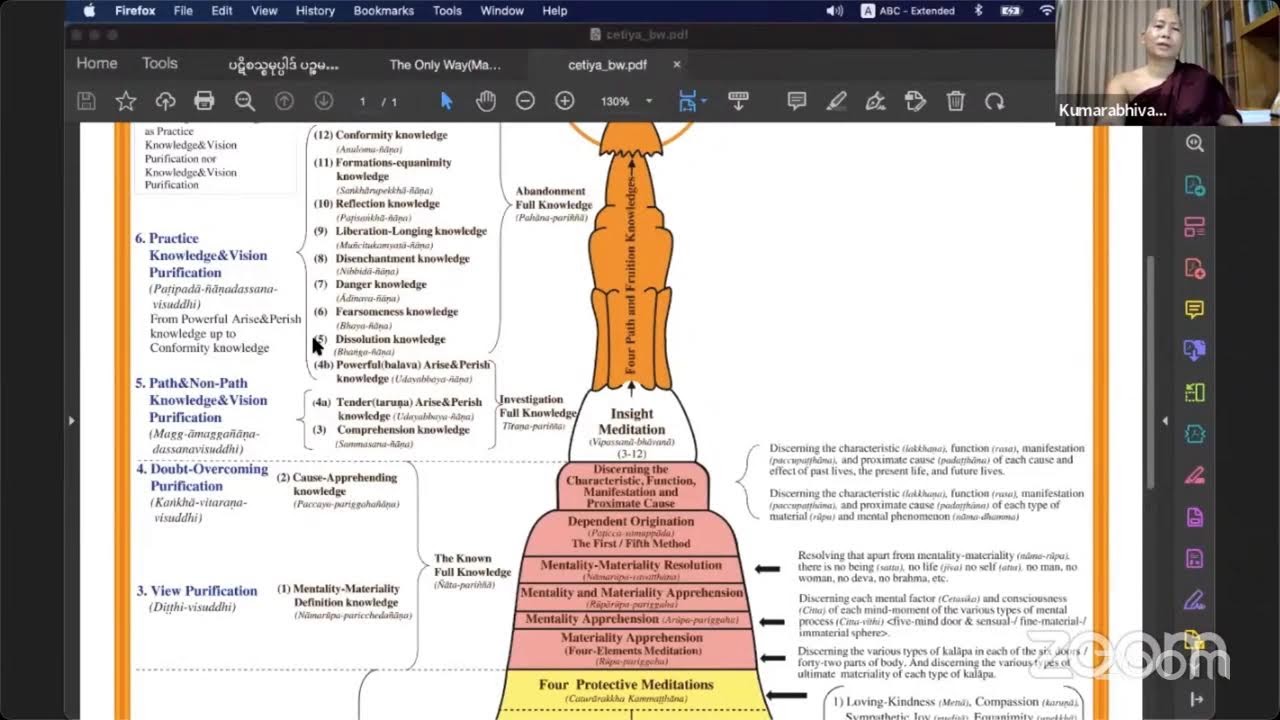The height and width of the screenshot is (720, 1280).
Task: Open the Apple menu
Action: 88,11
